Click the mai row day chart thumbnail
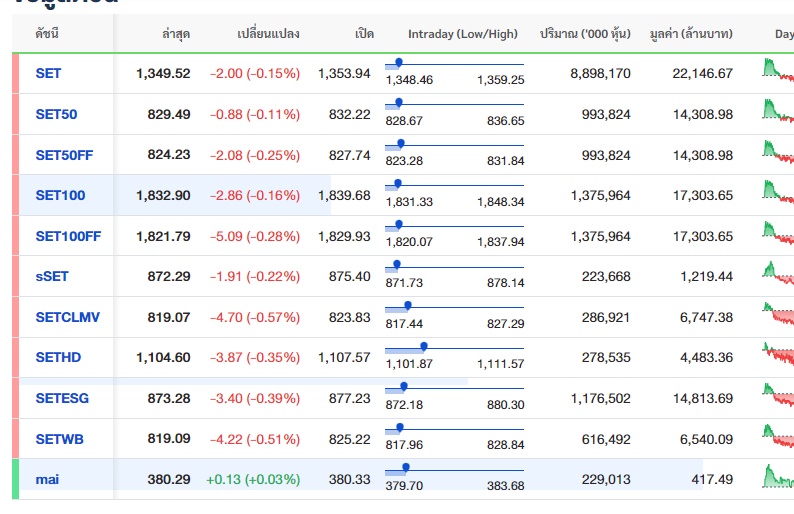Screen dimensions: 794x514 click(778, 476)
